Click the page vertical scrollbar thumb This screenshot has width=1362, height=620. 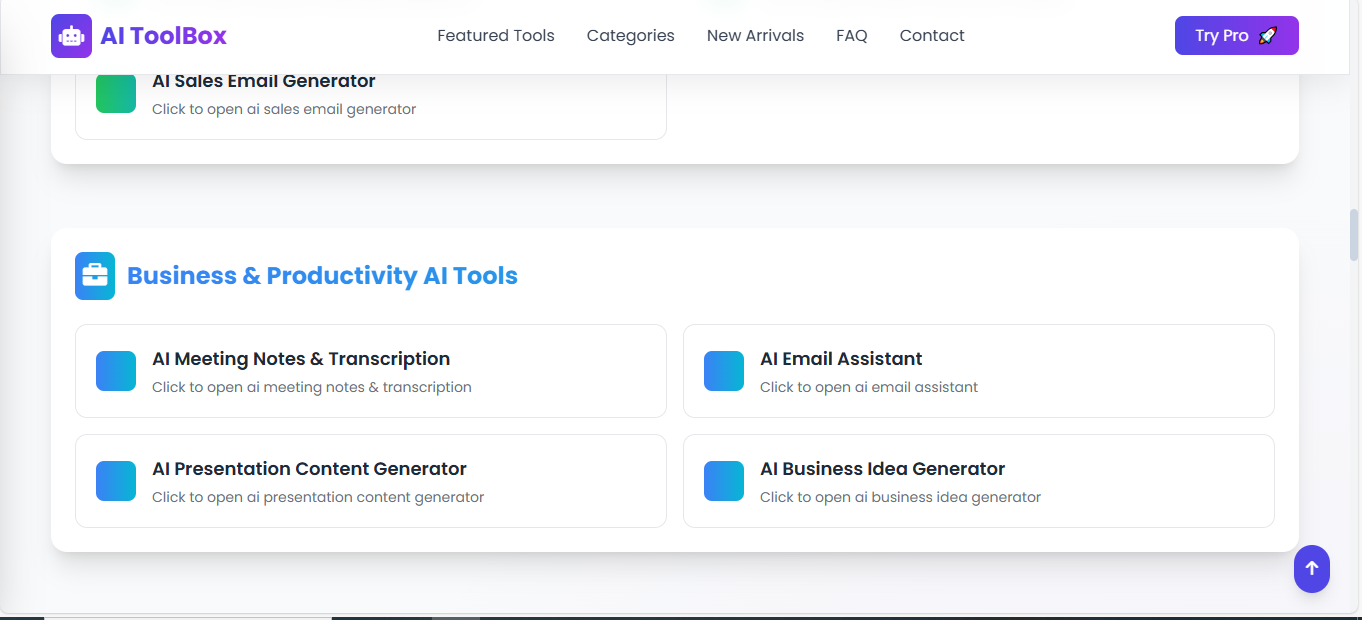[1354, 235]
